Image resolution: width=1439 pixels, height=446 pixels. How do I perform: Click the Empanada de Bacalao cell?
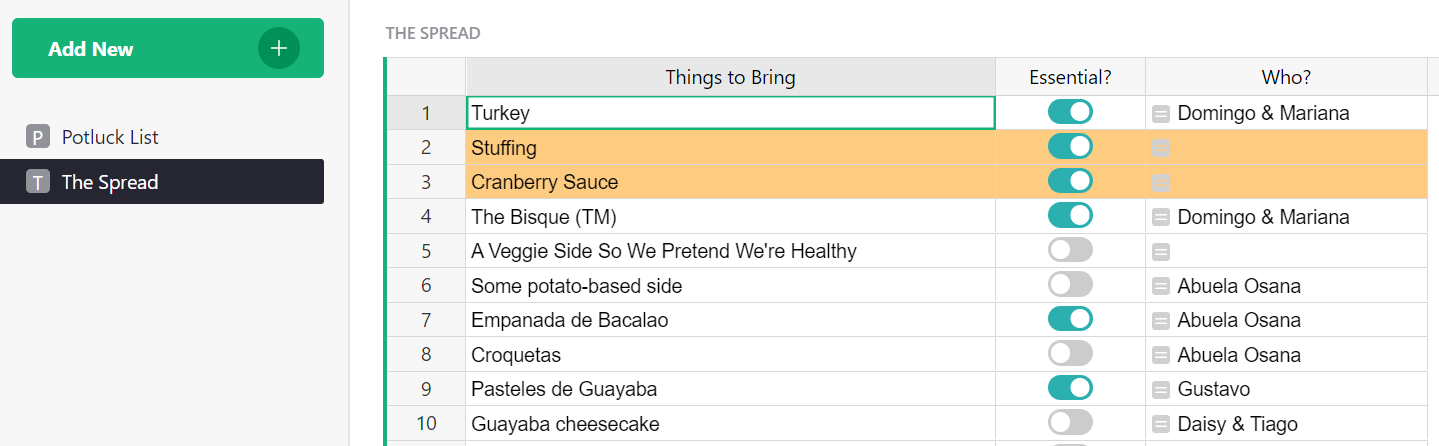(730, 320)
